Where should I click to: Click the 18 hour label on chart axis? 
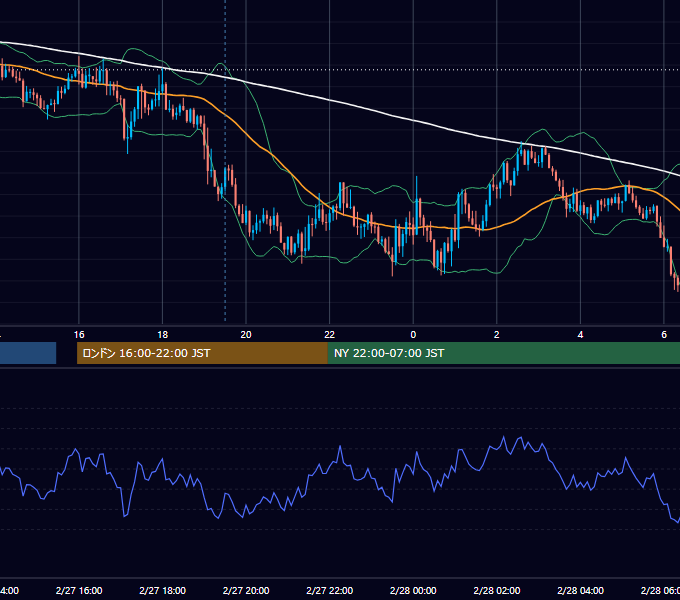coord(162,335)
